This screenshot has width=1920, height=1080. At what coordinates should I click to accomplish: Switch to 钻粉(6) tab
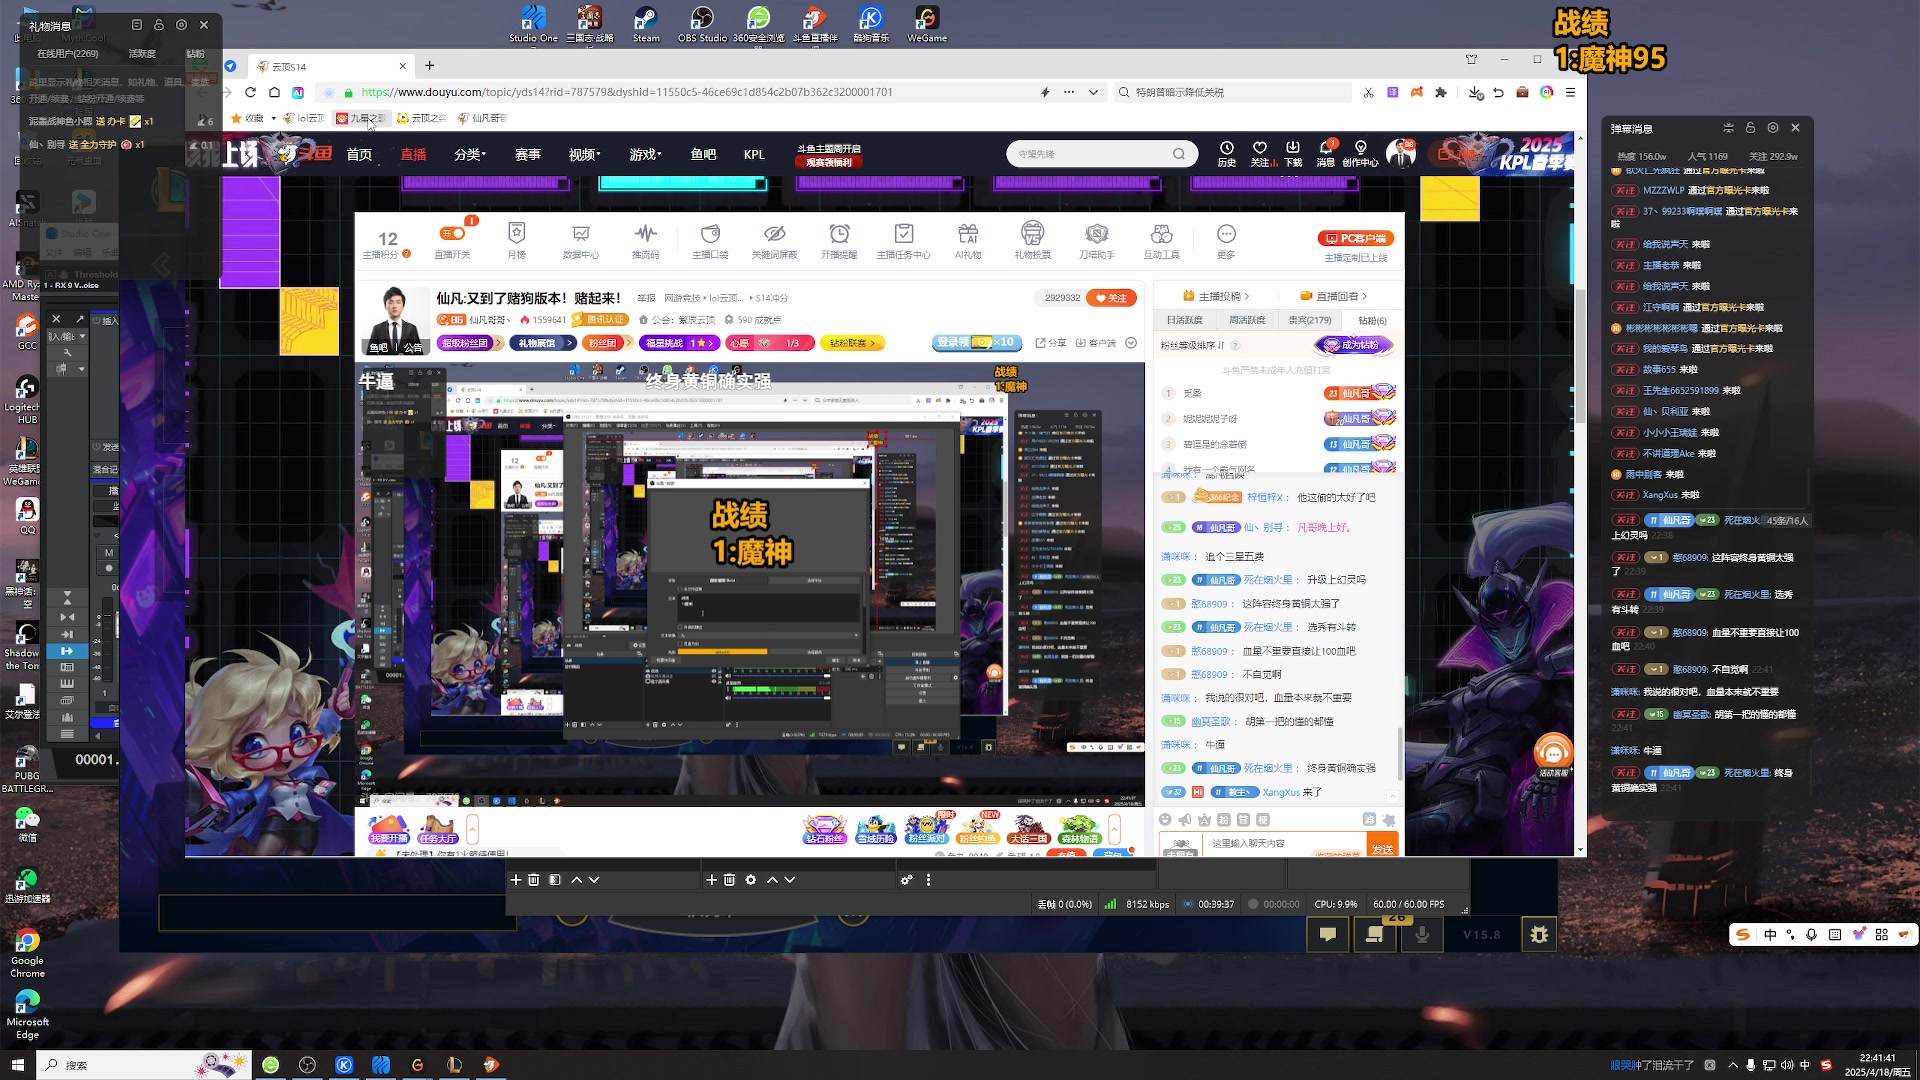click(x=1372, y=320)
